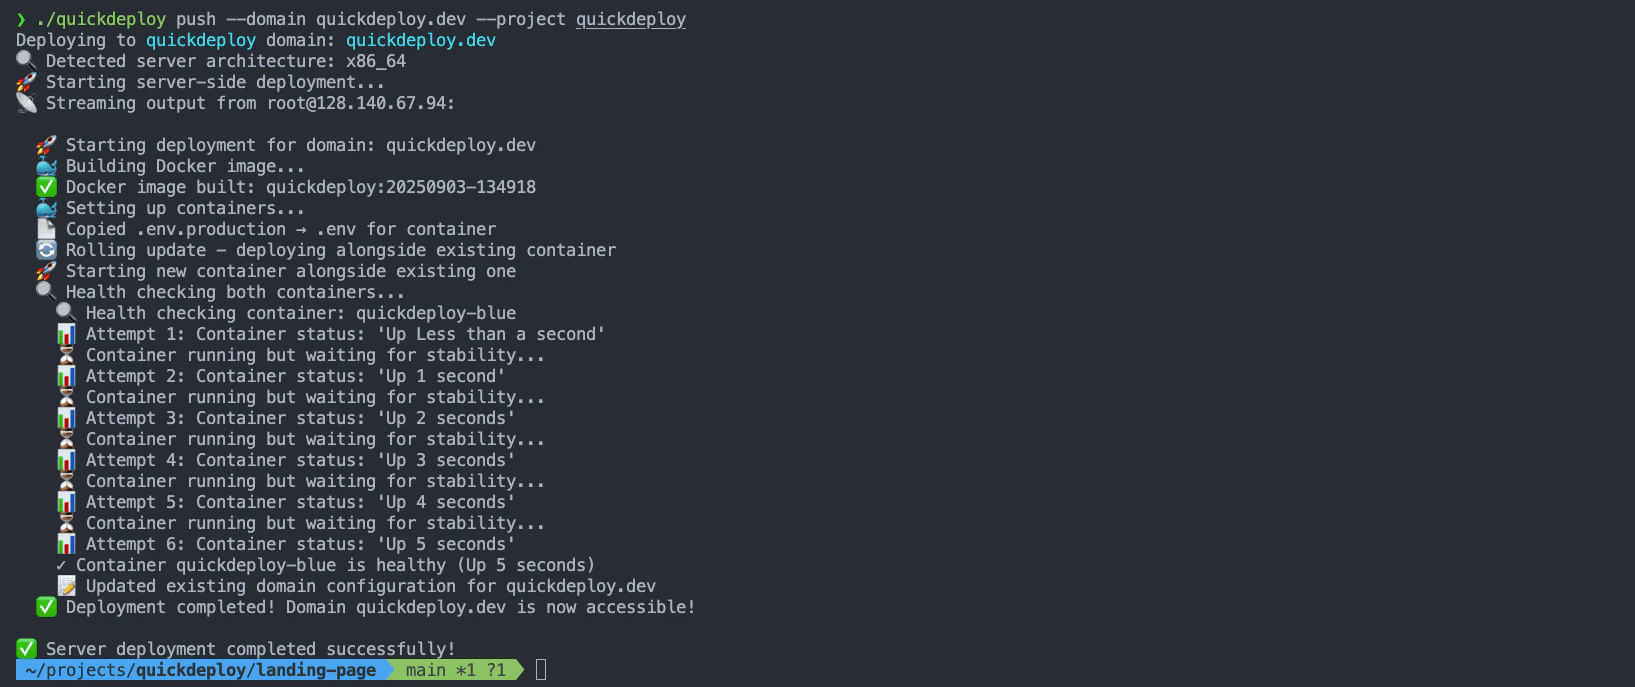Click the bar chart icon beside Attempt 1
This screenshot has width=1635, height=687.
pos(66,334)
